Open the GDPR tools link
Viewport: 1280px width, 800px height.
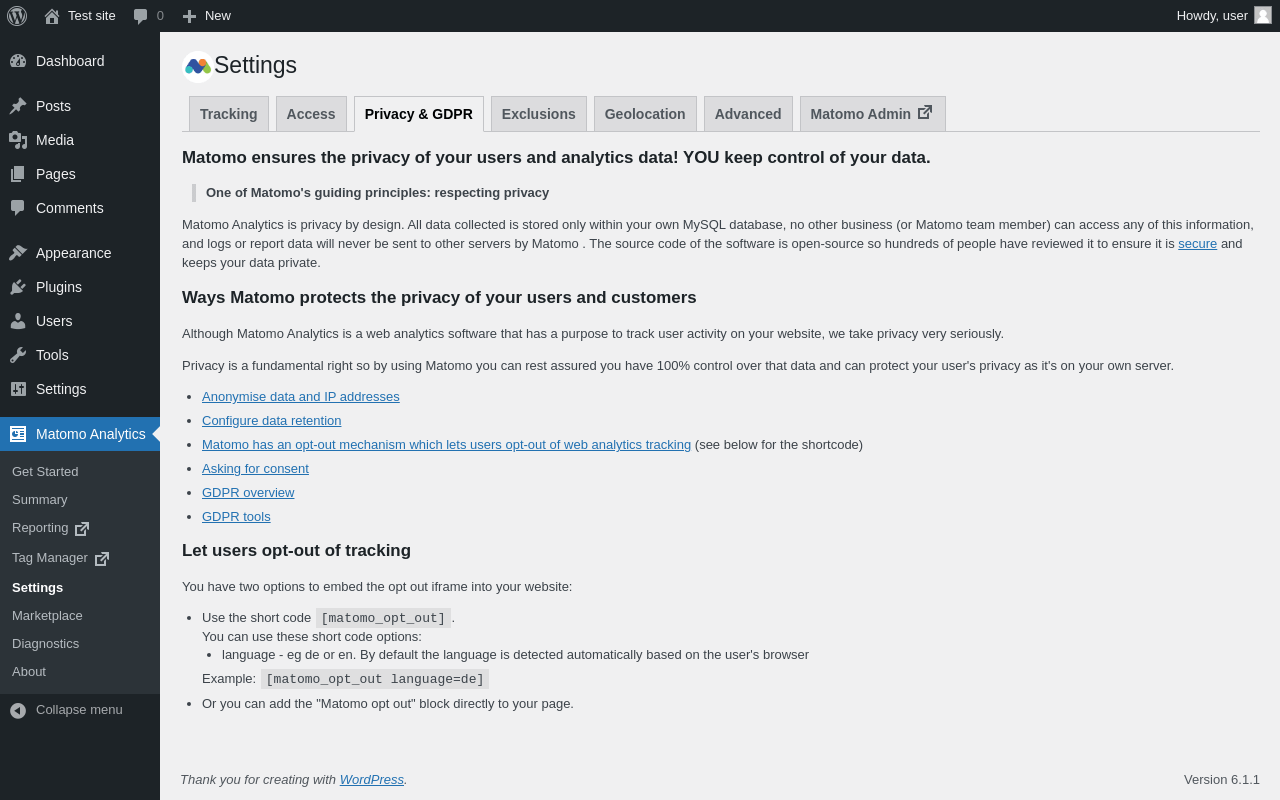tap(236, 517)
